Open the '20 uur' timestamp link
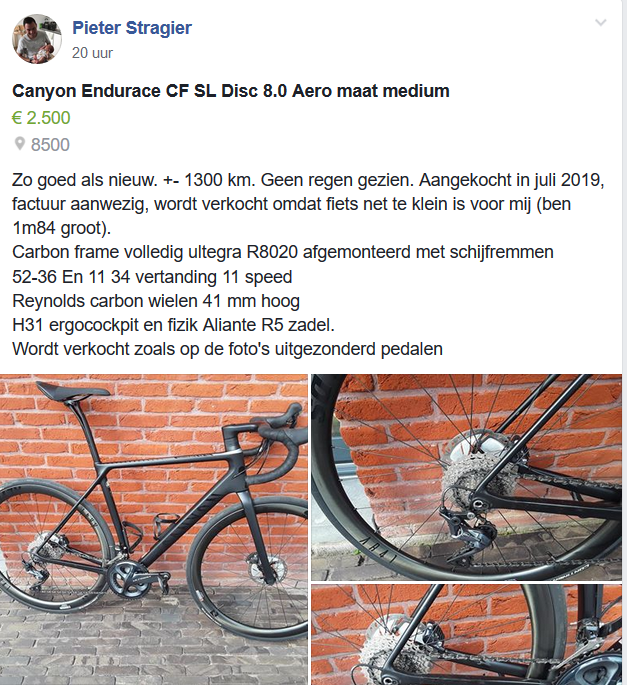The width and height of the screenshot is (627, 685). (x=92, y=53)
